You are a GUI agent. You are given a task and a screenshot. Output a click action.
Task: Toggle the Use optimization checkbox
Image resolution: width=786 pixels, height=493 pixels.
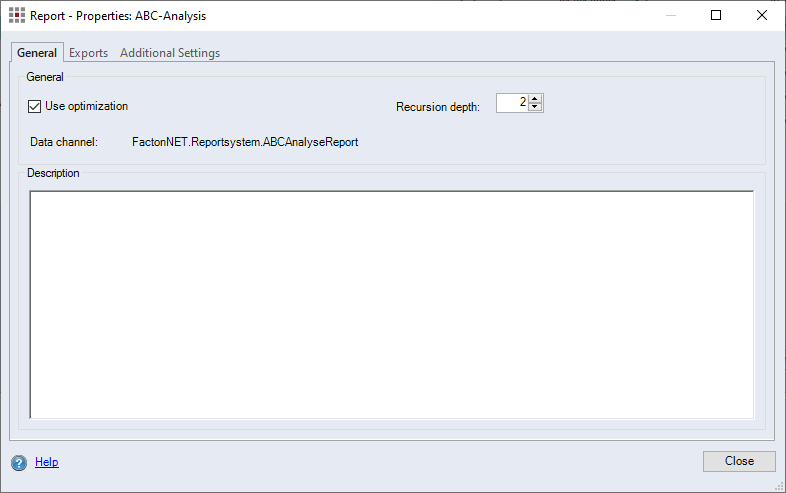tap(35, 106)
